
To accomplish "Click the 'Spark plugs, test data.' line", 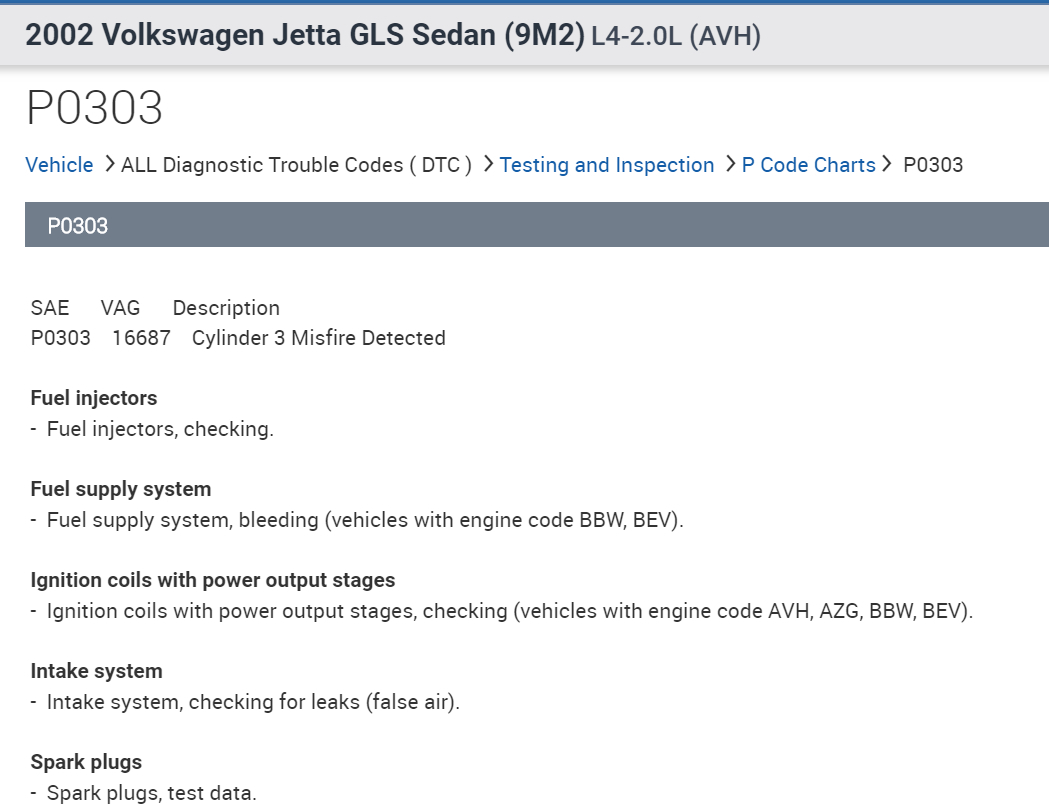I will tap(151, 793).
